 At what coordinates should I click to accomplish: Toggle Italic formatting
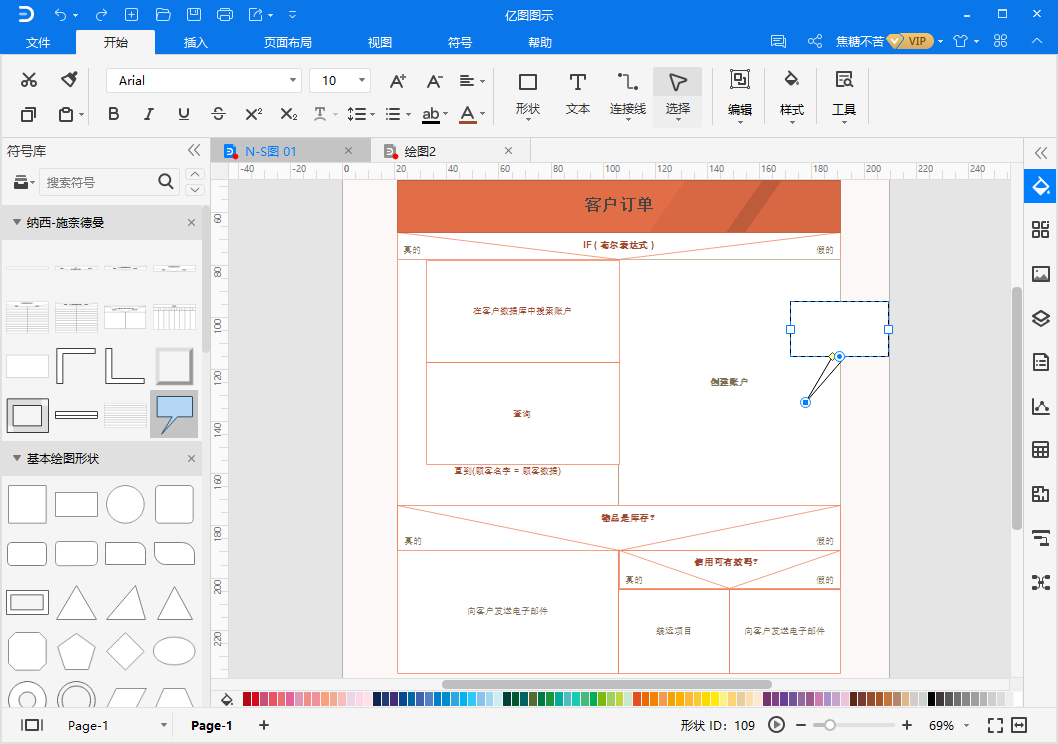(x=148, y=114)
